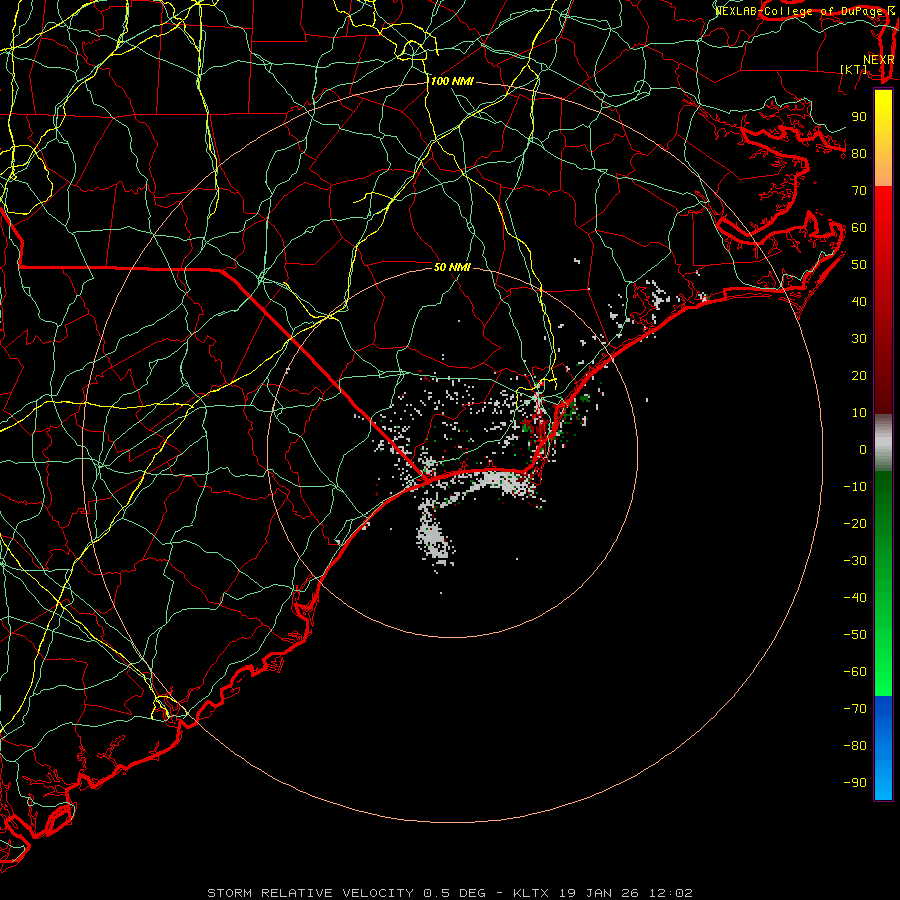900x900 pixels.
Task: Click the 10 value on the velocity scale
Action: 859,413
